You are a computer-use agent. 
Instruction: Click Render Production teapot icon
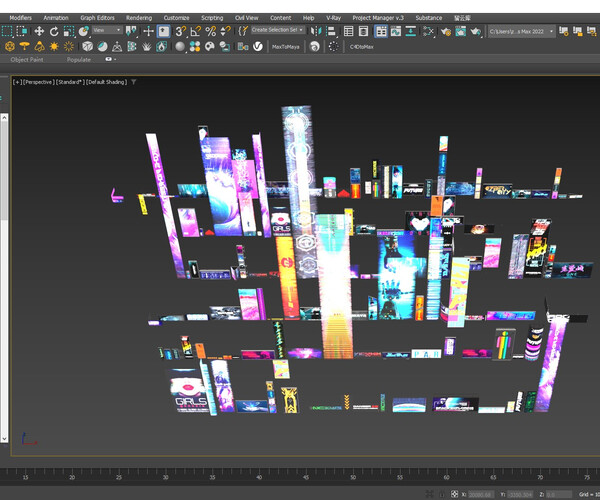click(476, 31)
